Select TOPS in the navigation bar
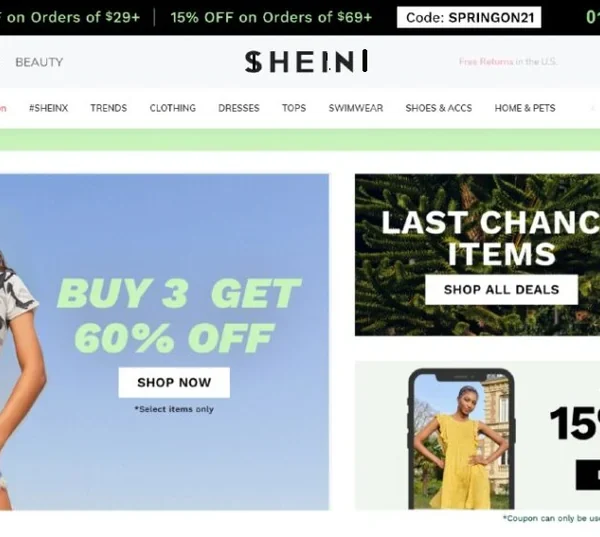The width and height of the screenshot is (600, 537). pyautogui.click(x=294, y=108)
